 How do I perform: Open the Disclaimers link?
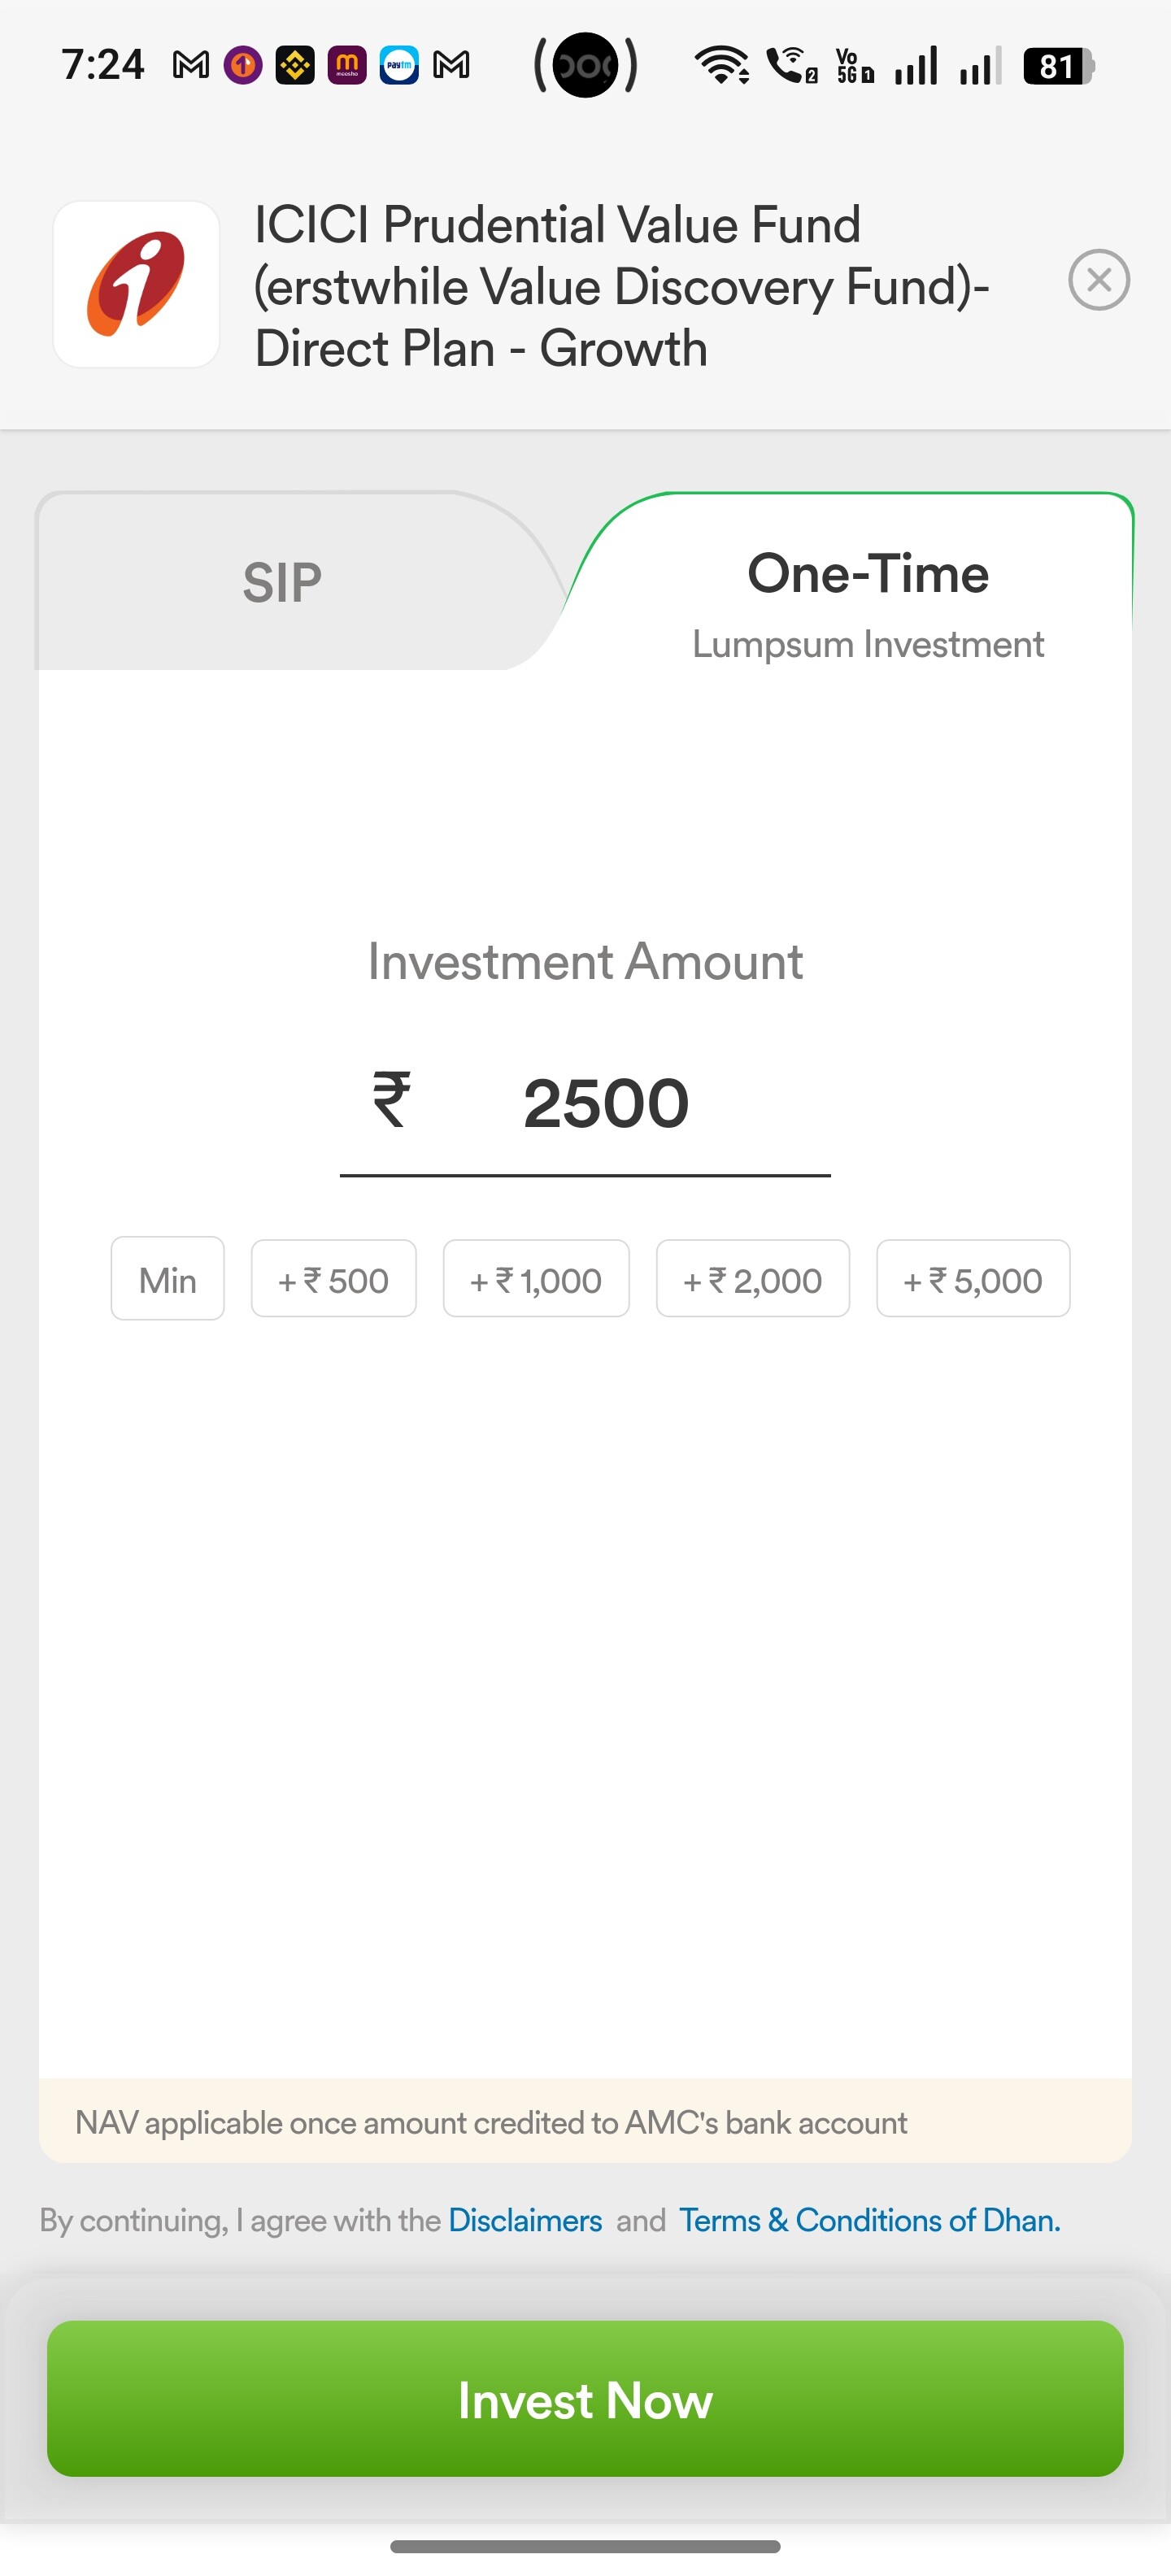click(x=525, y=2220)
